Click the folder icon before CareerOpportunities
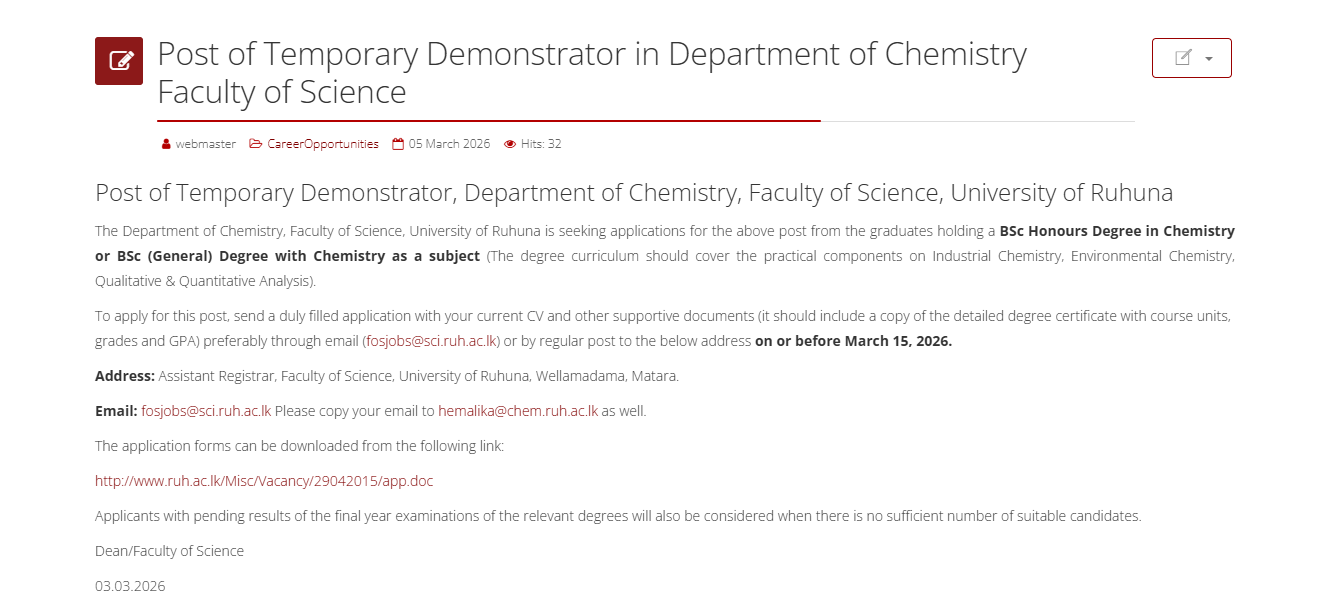1332x613 pixels. (256, 144)
